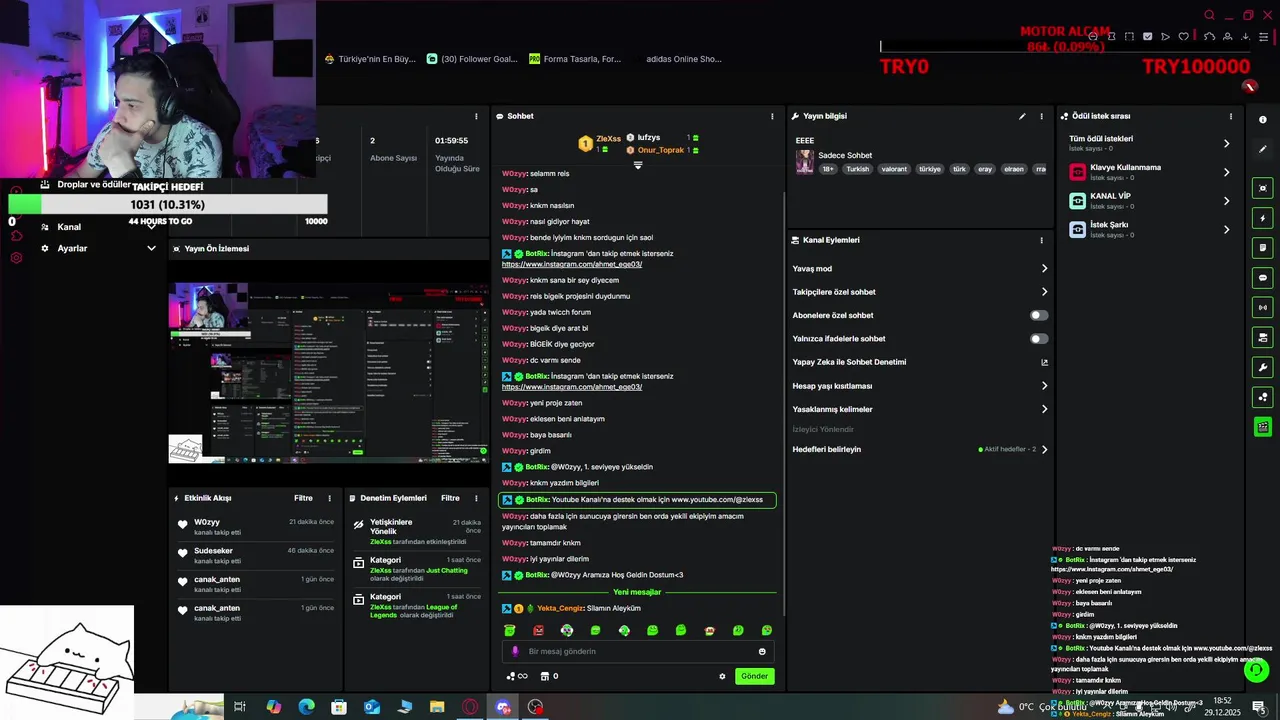This screenshot has height=720, width=1280.
Task: Open Sohbet panel three-dot menu
Action: 772,116
